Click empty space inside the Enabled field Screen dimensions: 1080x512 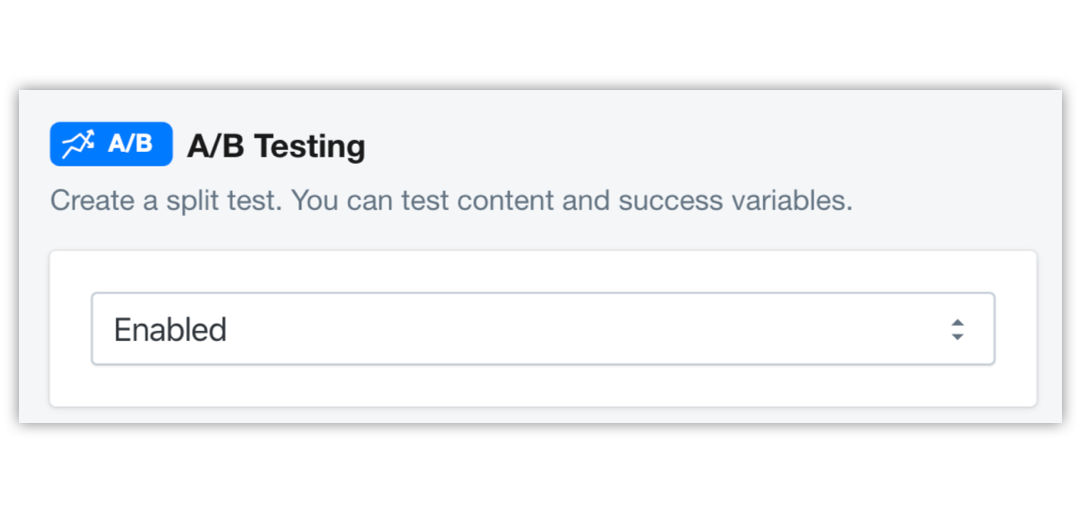pos(585,329)
